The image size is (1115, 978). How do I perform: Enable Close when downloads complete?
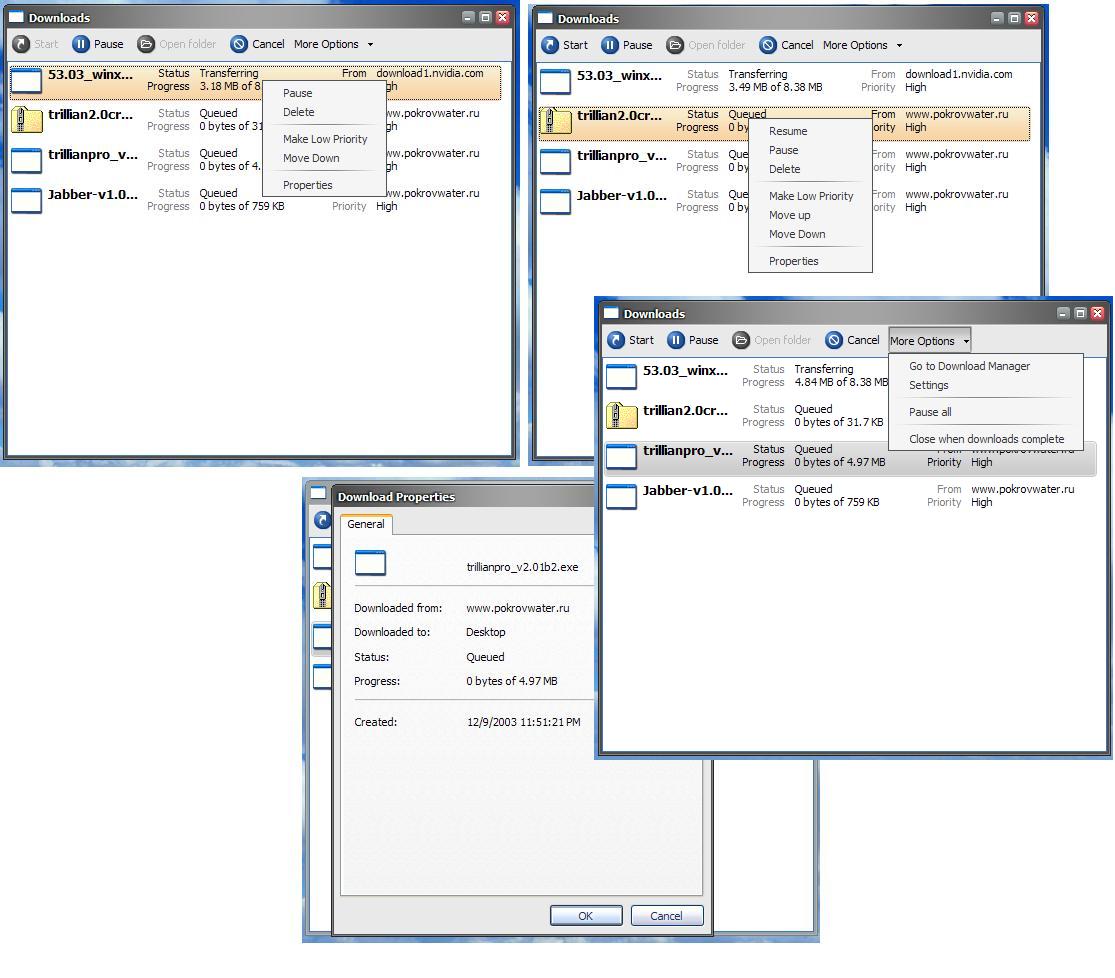(x=985, y=438)
